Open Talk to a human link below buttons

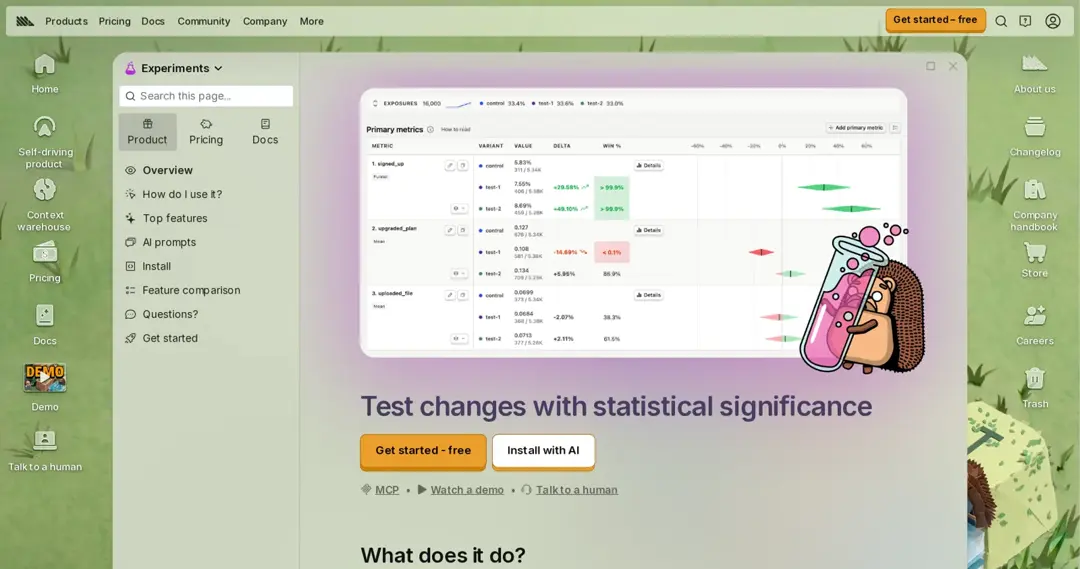pos(577,490)
